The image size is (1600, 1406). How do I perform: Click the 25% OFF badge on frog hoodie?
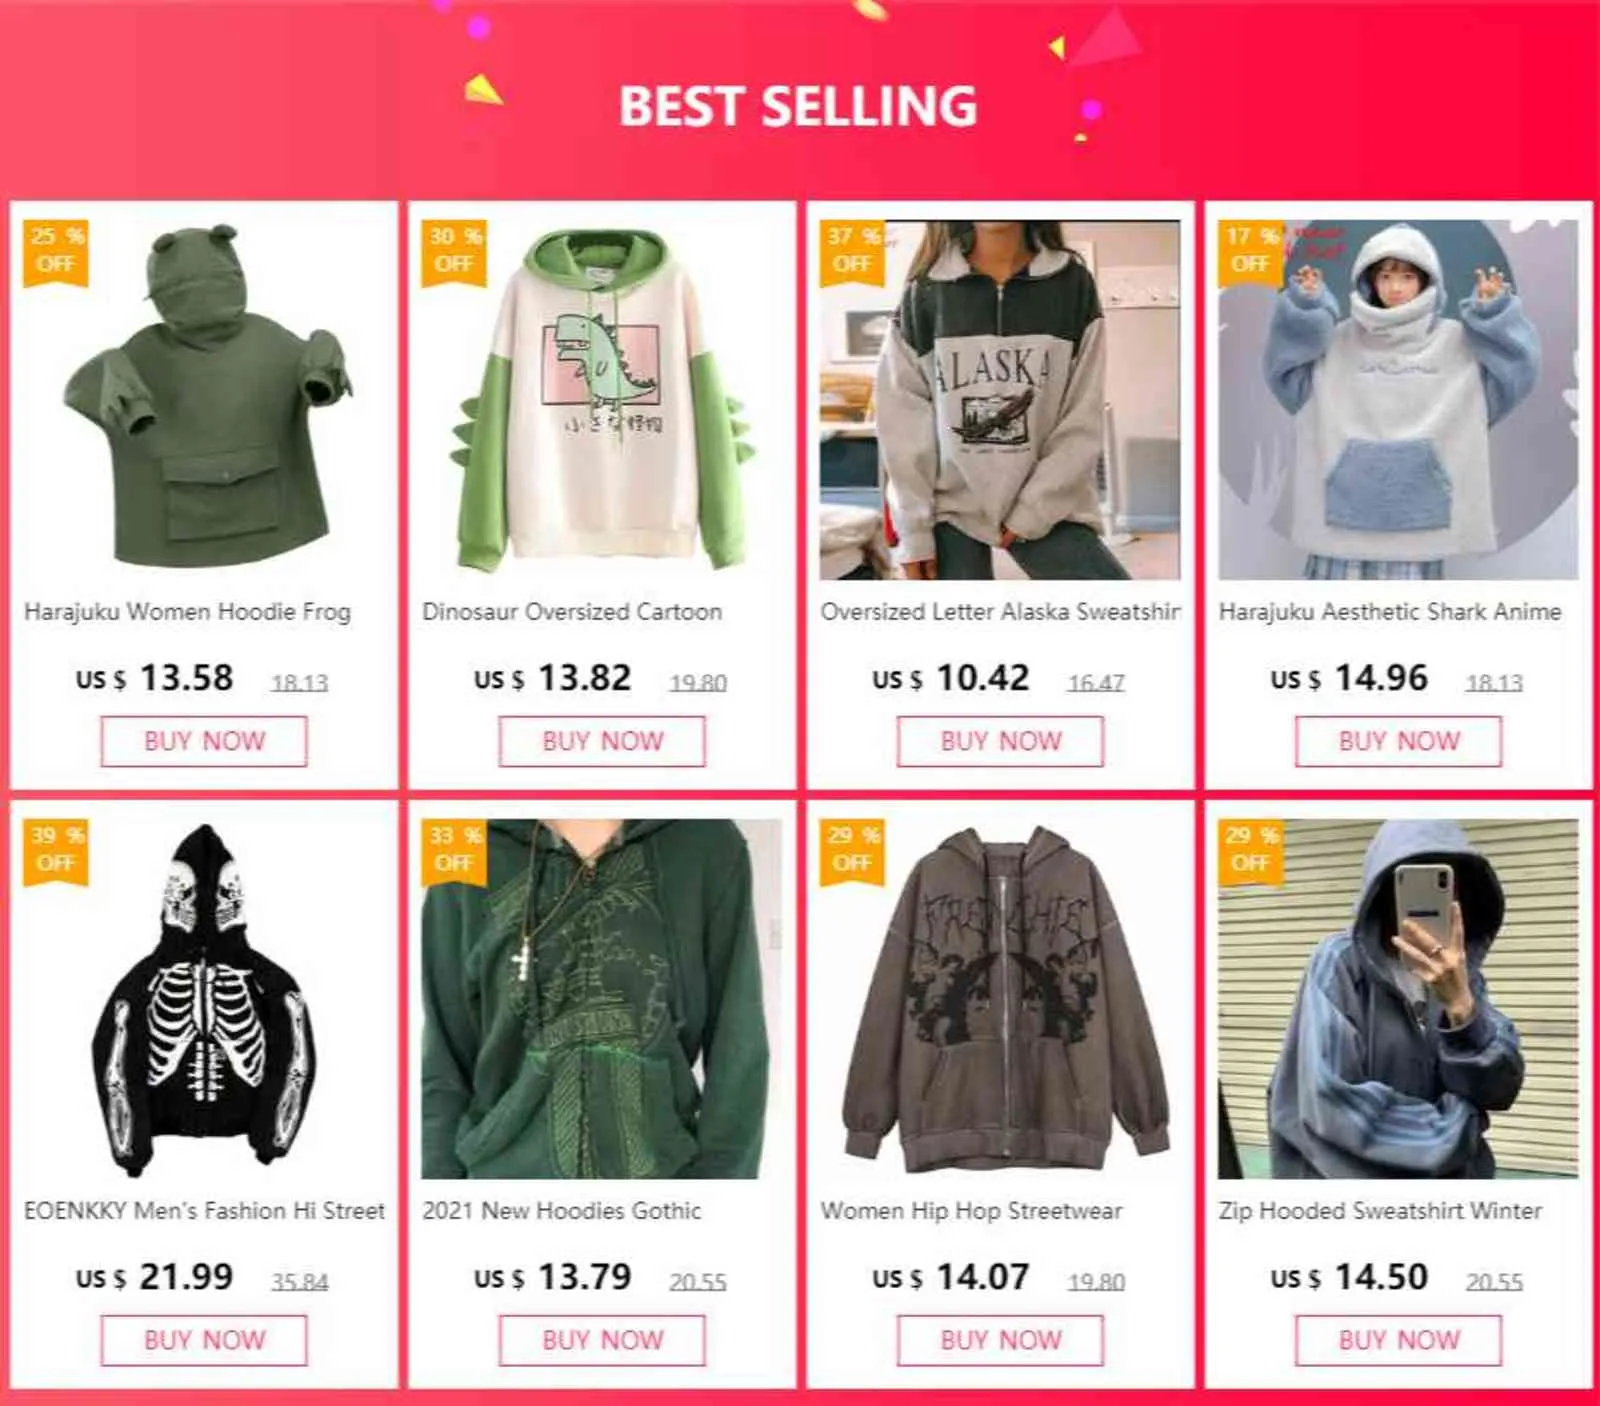pyautogui.click(x=56, y=252)
